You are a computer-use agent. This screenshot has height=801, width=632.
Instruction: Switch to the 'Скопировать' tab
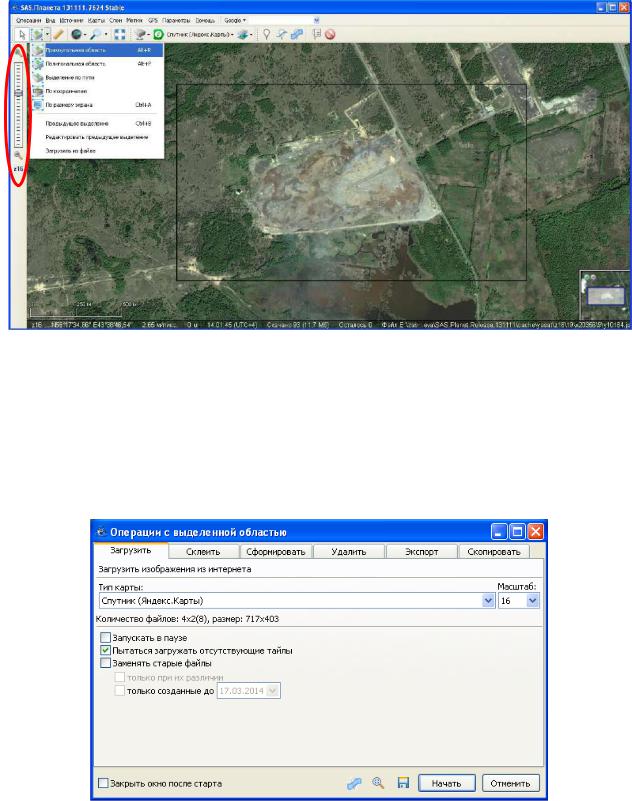click(x=494, y=552)
